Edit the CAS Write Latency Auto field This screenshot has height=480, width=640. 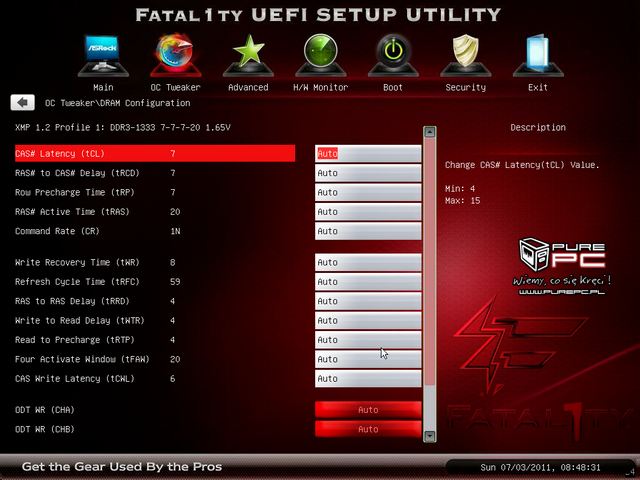click(x=368, y=379)
